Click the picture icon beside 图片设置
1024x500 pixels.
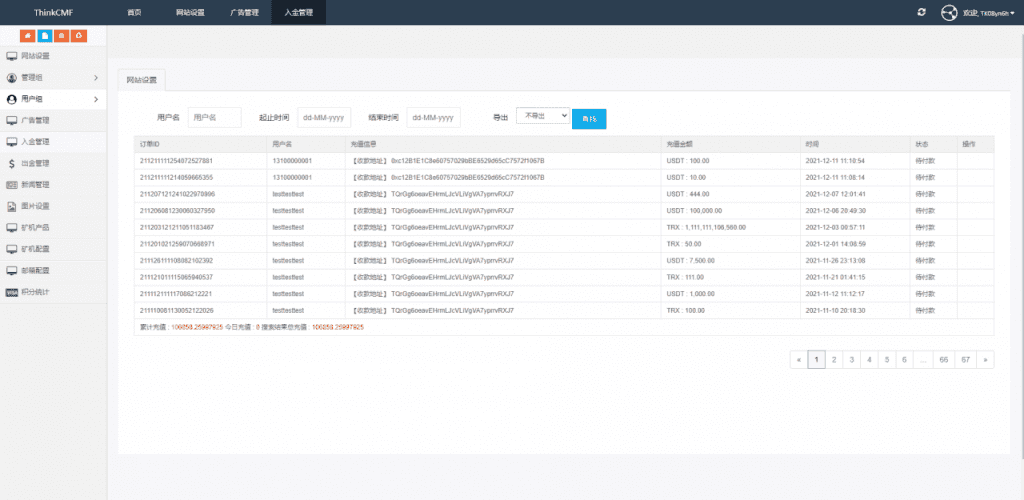click(x=12, y=206)
